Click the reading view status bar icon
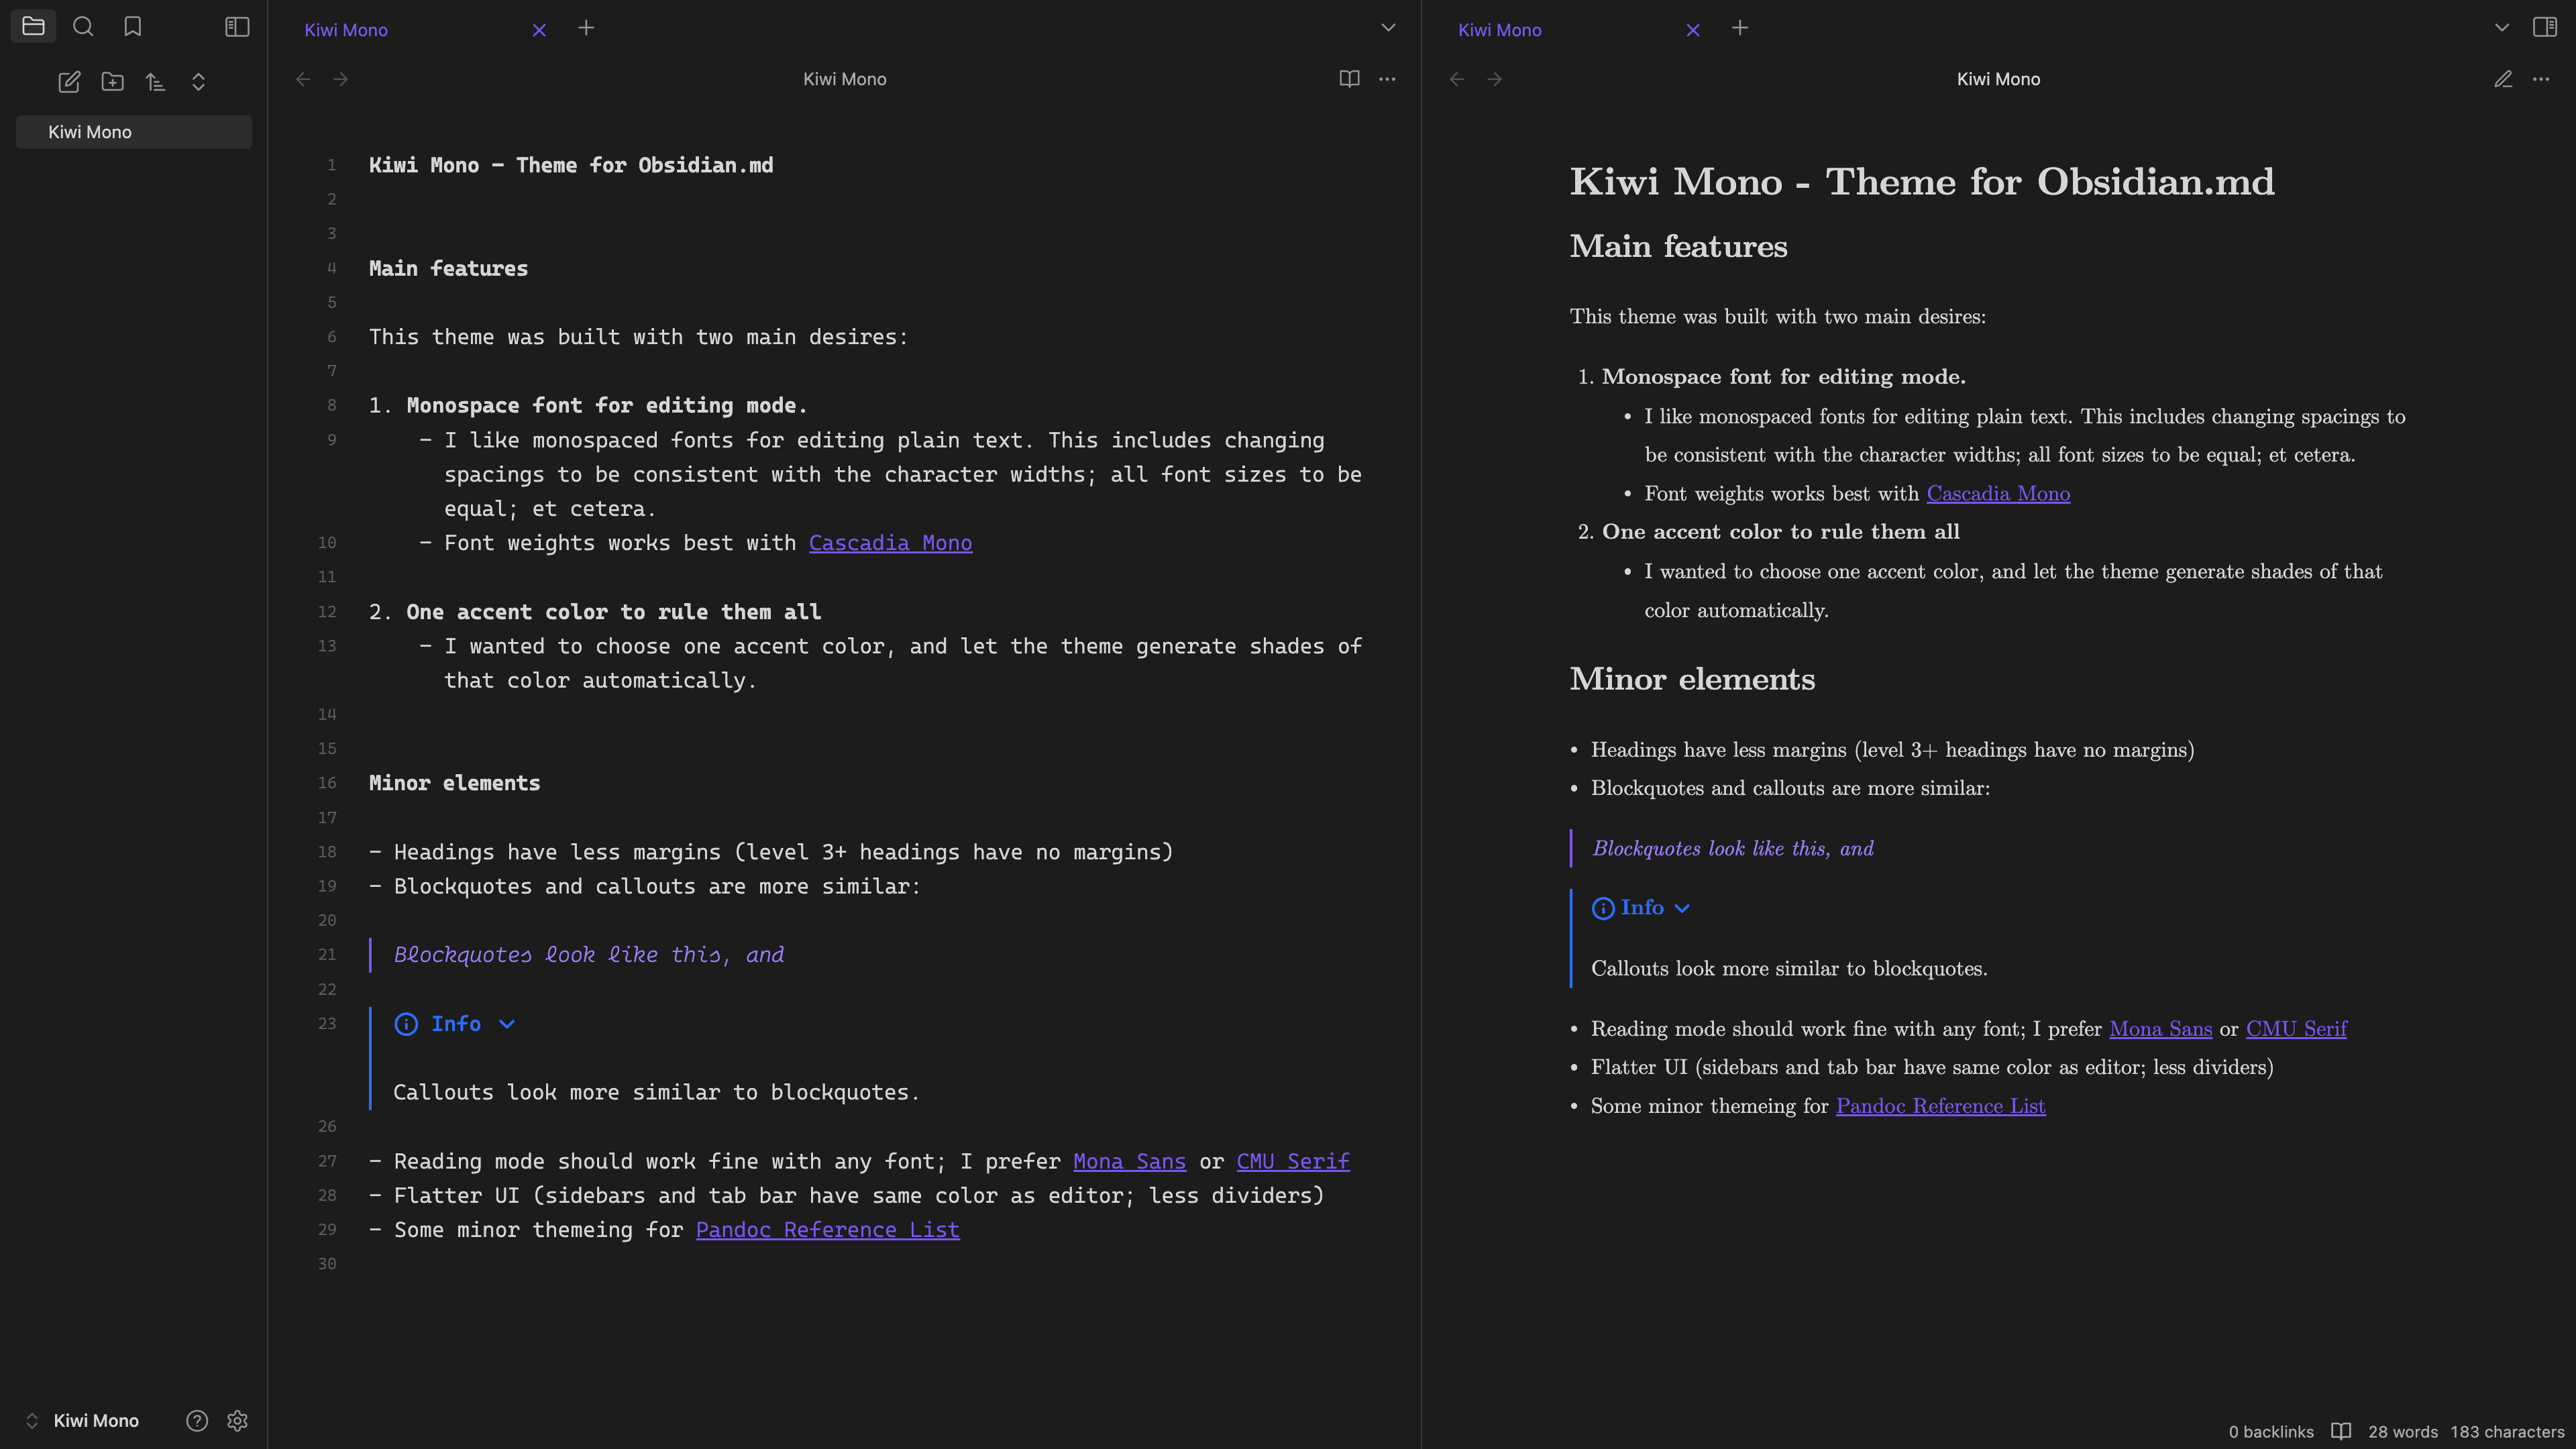 pyautogui.click(x=2340, y=1432)
